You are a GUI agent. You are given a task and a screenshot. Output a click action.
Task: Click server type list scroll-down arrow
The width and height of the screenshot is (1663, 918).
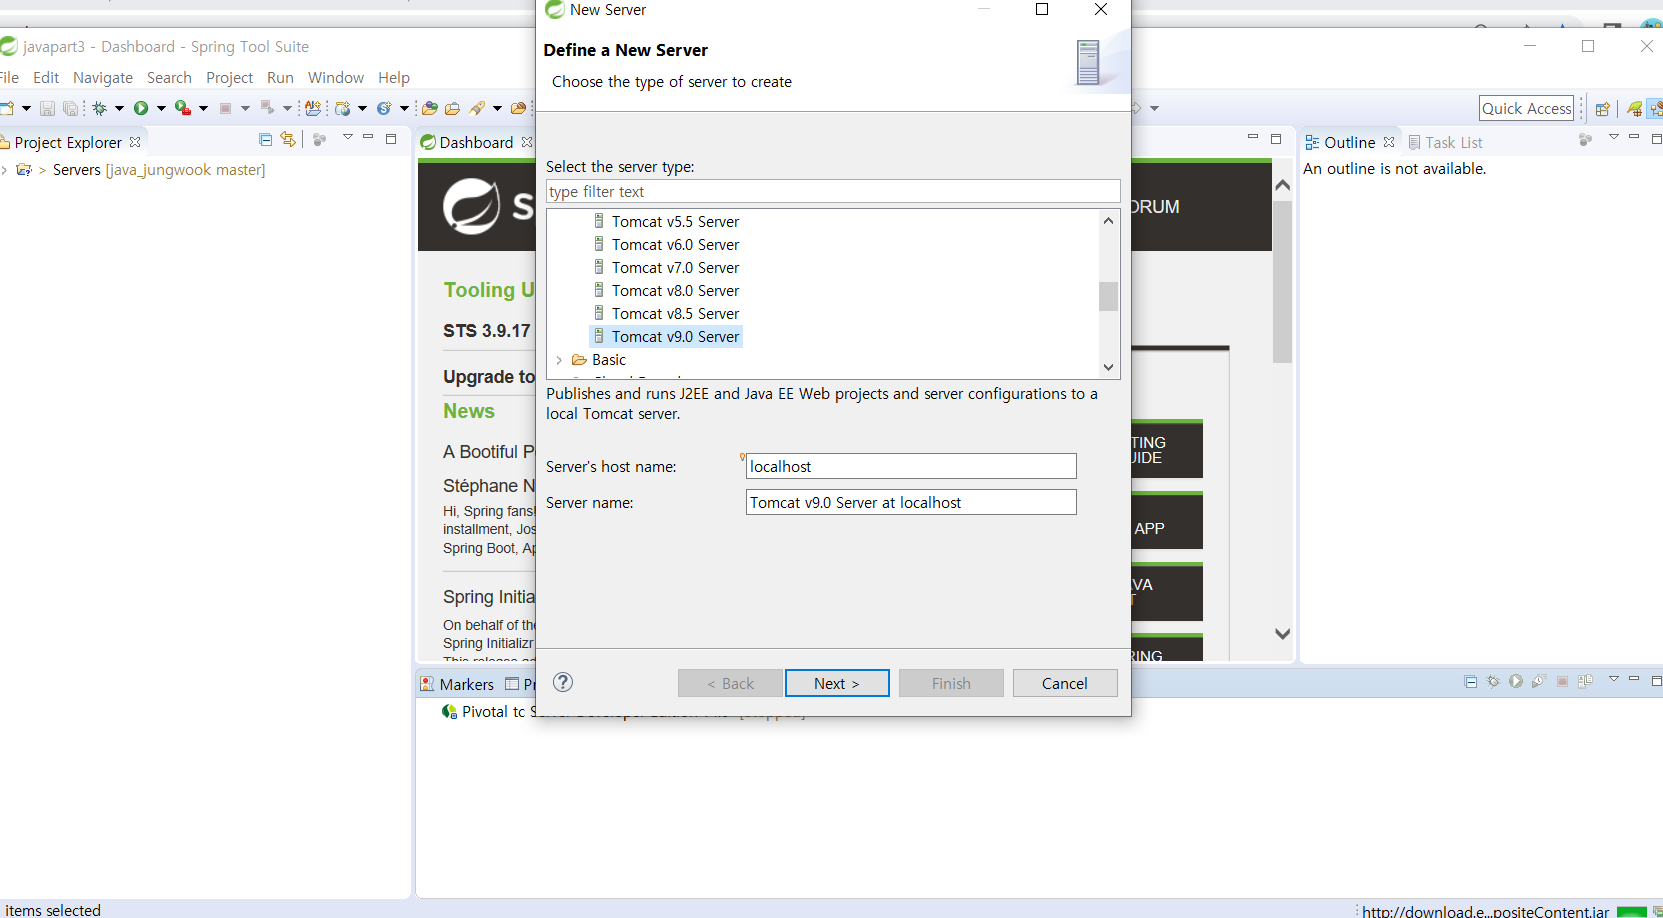(x=1108, y=367)
